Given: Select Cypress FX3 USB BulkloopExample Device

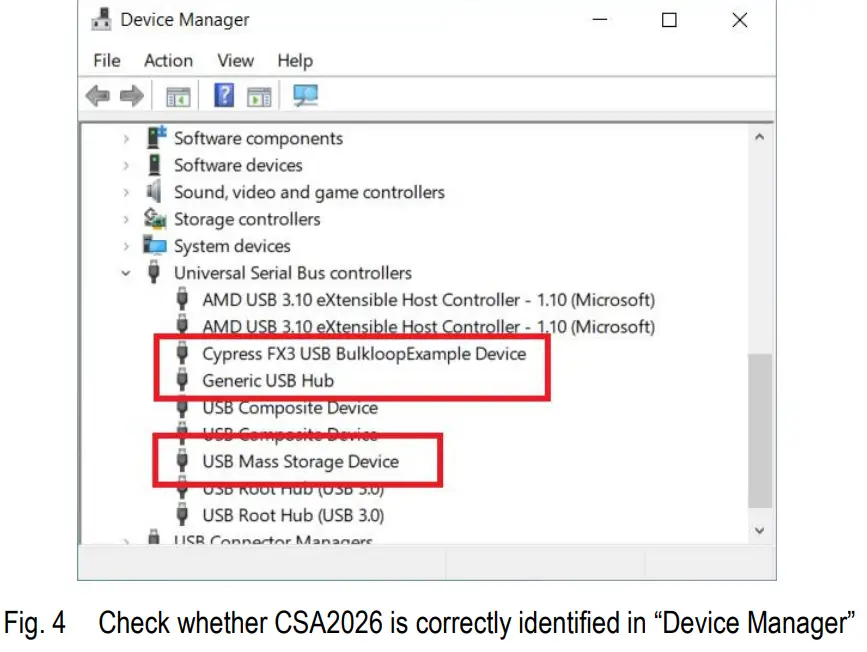Looking at the screenshot, I should [x=364, y=354].
